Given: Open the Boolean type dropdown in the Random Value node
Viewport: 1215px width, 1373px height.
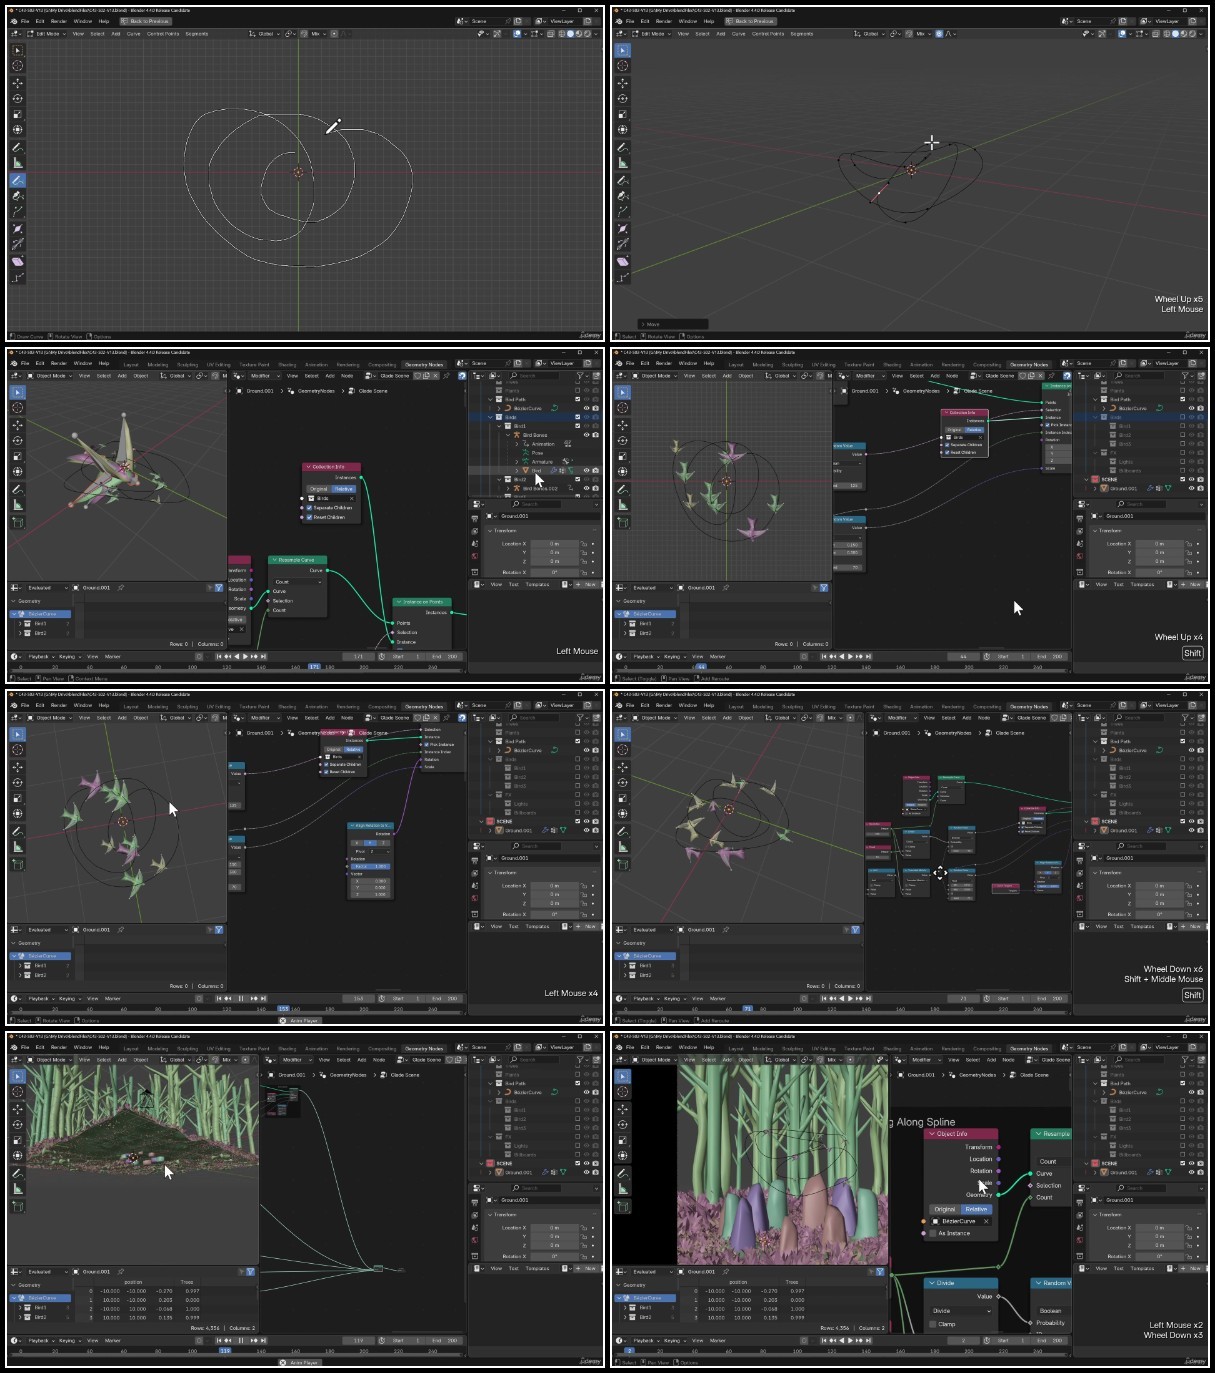Looking at the screenshot, I should (x=1052, y=1310).
